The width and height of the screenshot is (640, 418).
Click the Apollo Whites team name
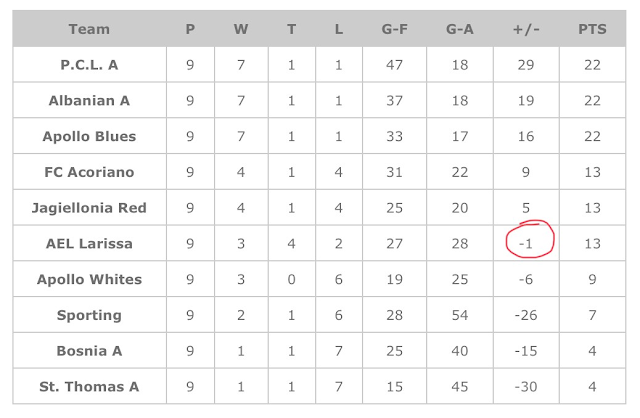[x=89, y=279]
